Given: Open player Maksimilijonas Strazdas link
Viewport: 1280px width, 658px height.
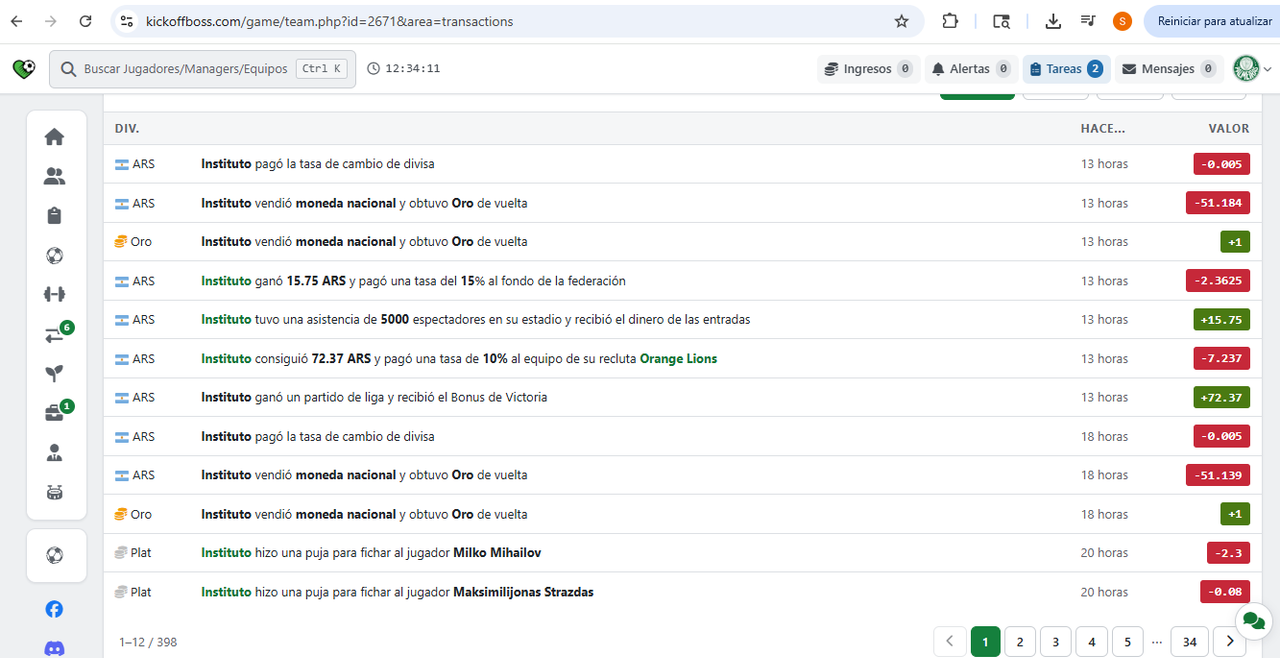Looking at the screenshot, I should (x=523, y=592).
